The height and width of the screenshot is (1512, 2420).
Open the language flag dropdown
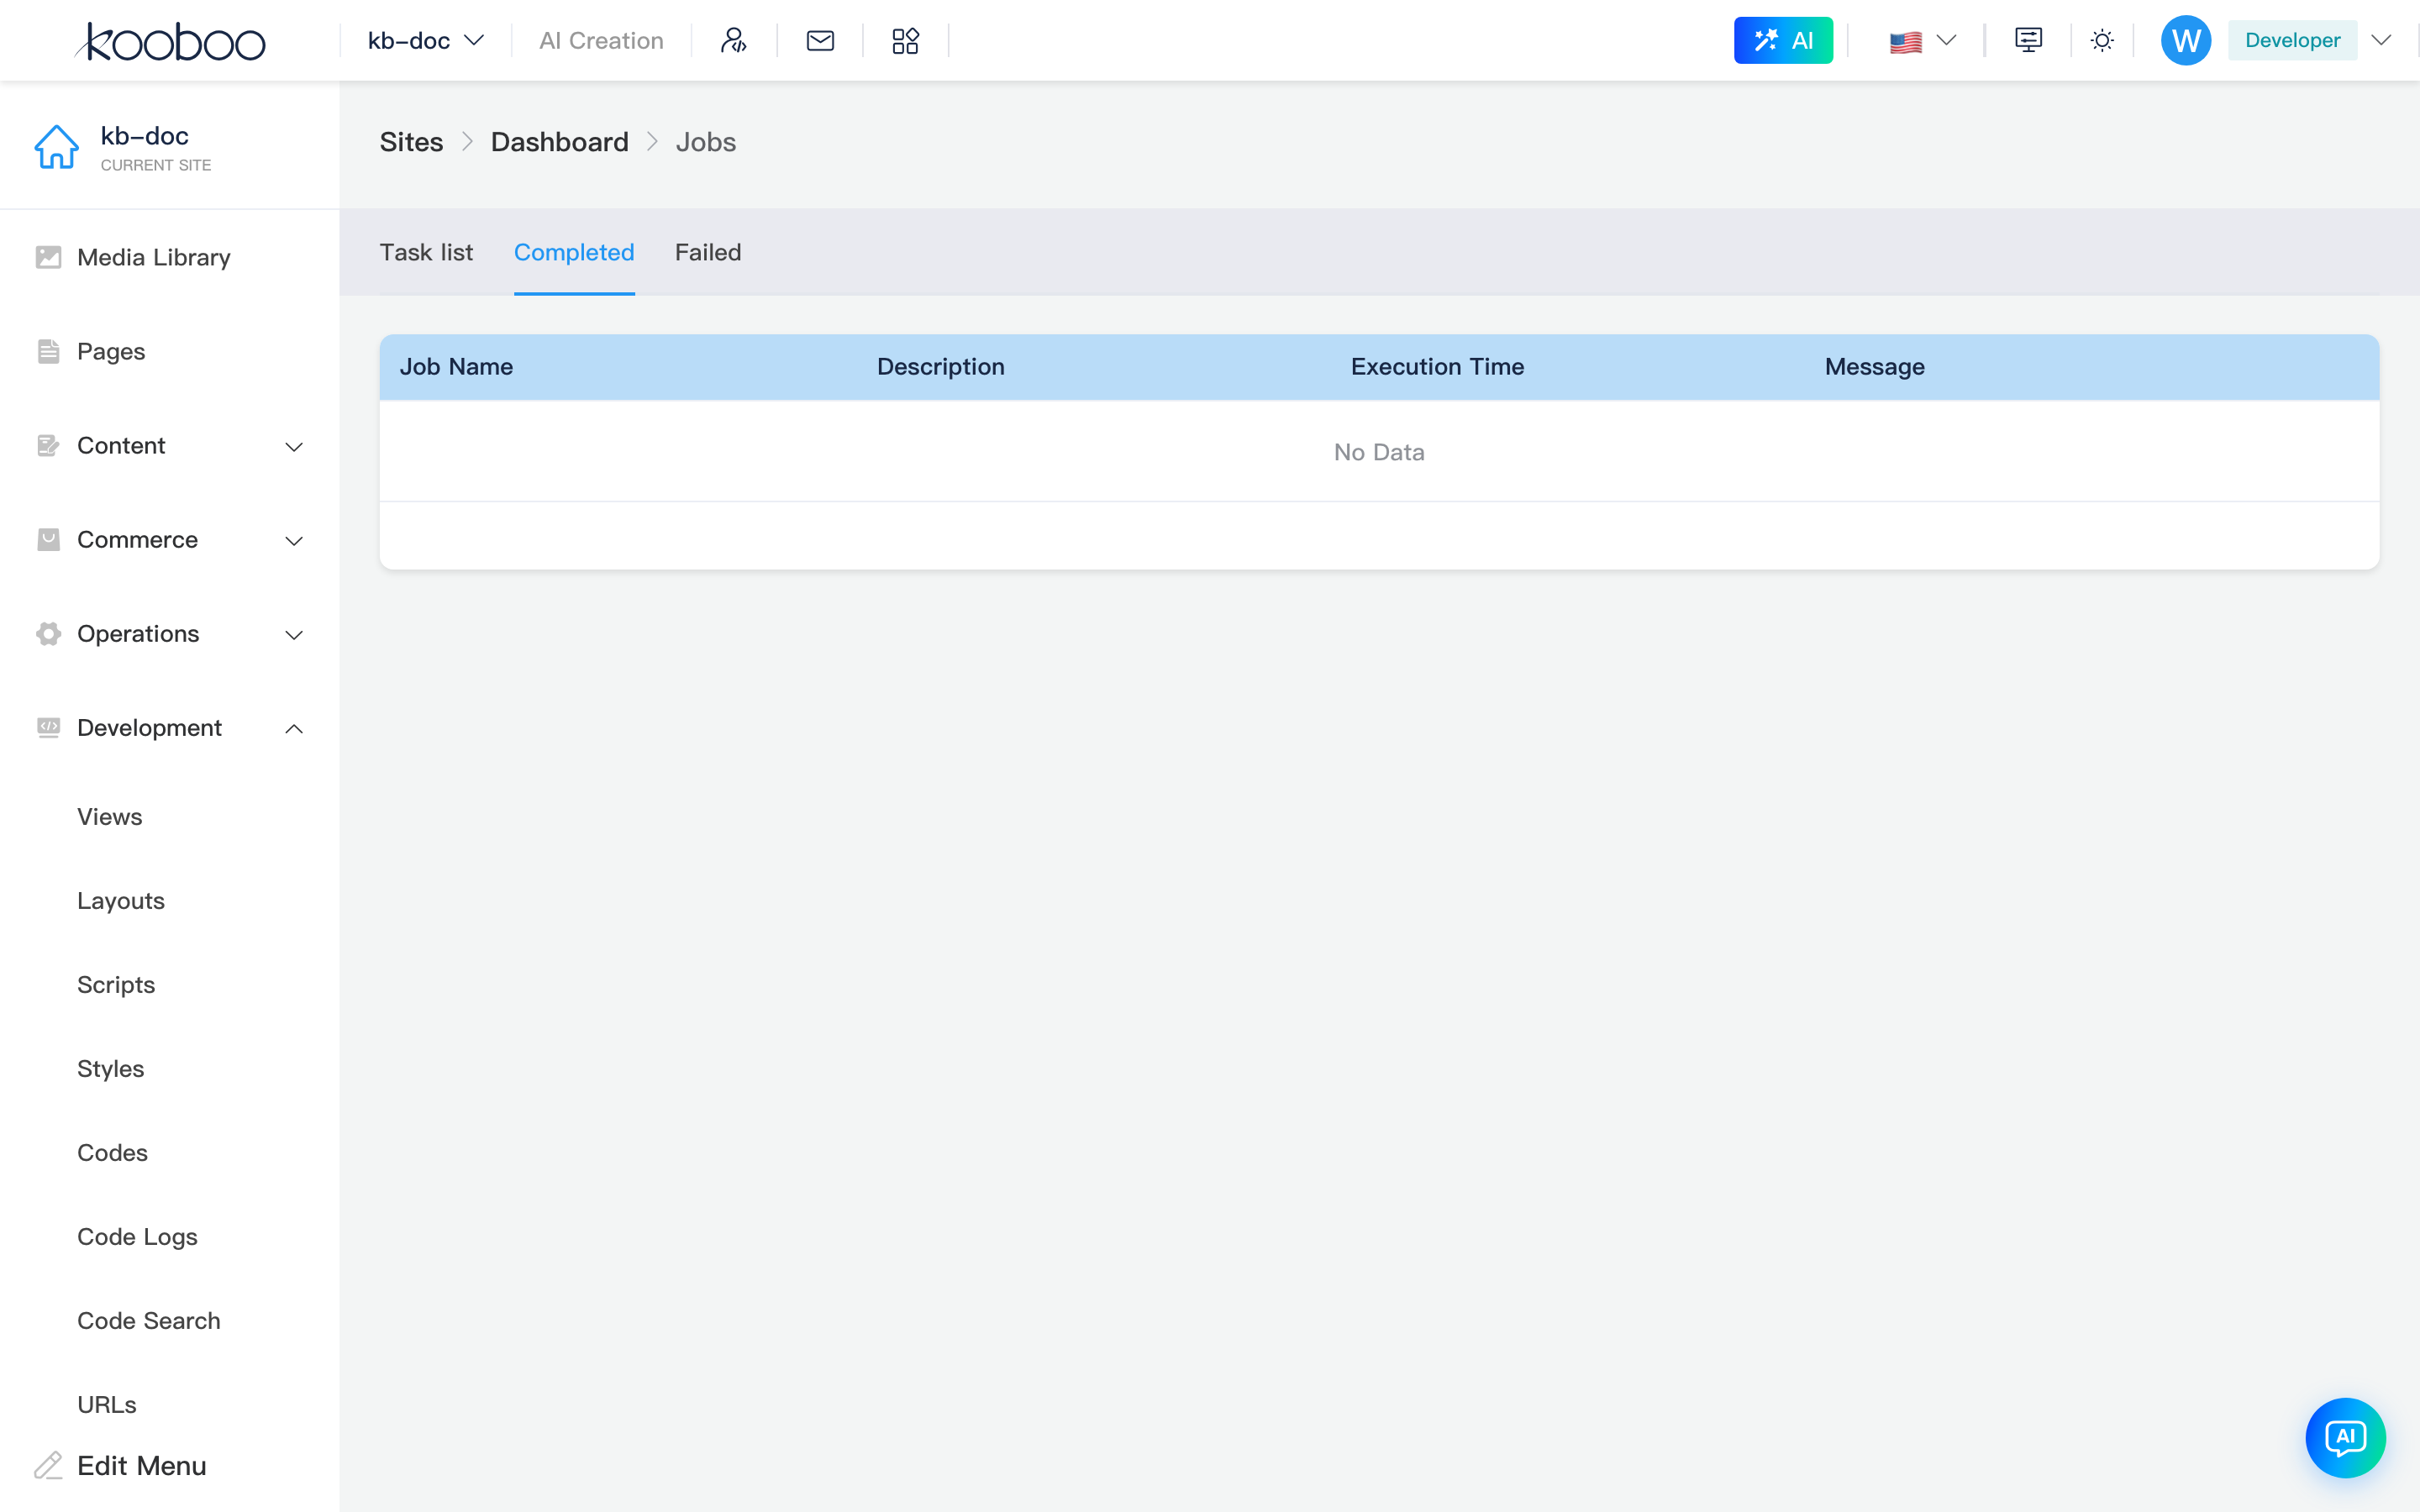coord(1922,41)
